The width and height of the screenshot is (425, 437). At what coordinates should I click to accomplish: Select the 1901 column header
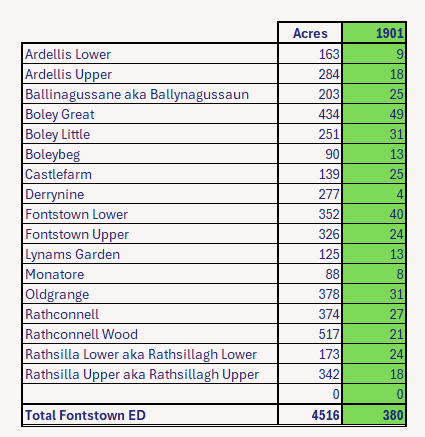(x=374, y=33)
